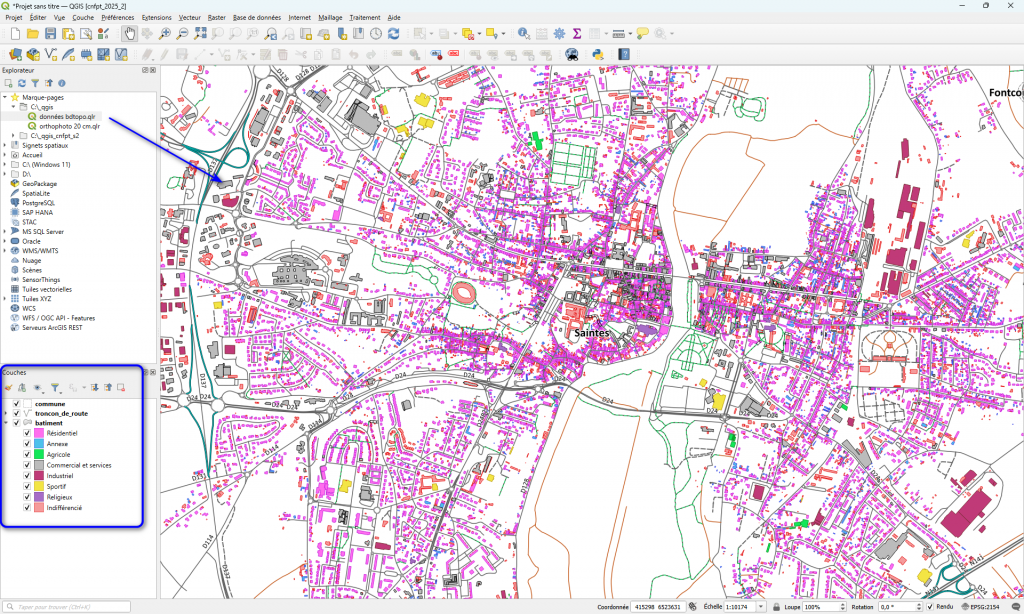Toggle the Résidentiel category checkbox

[x=28, y=434]
